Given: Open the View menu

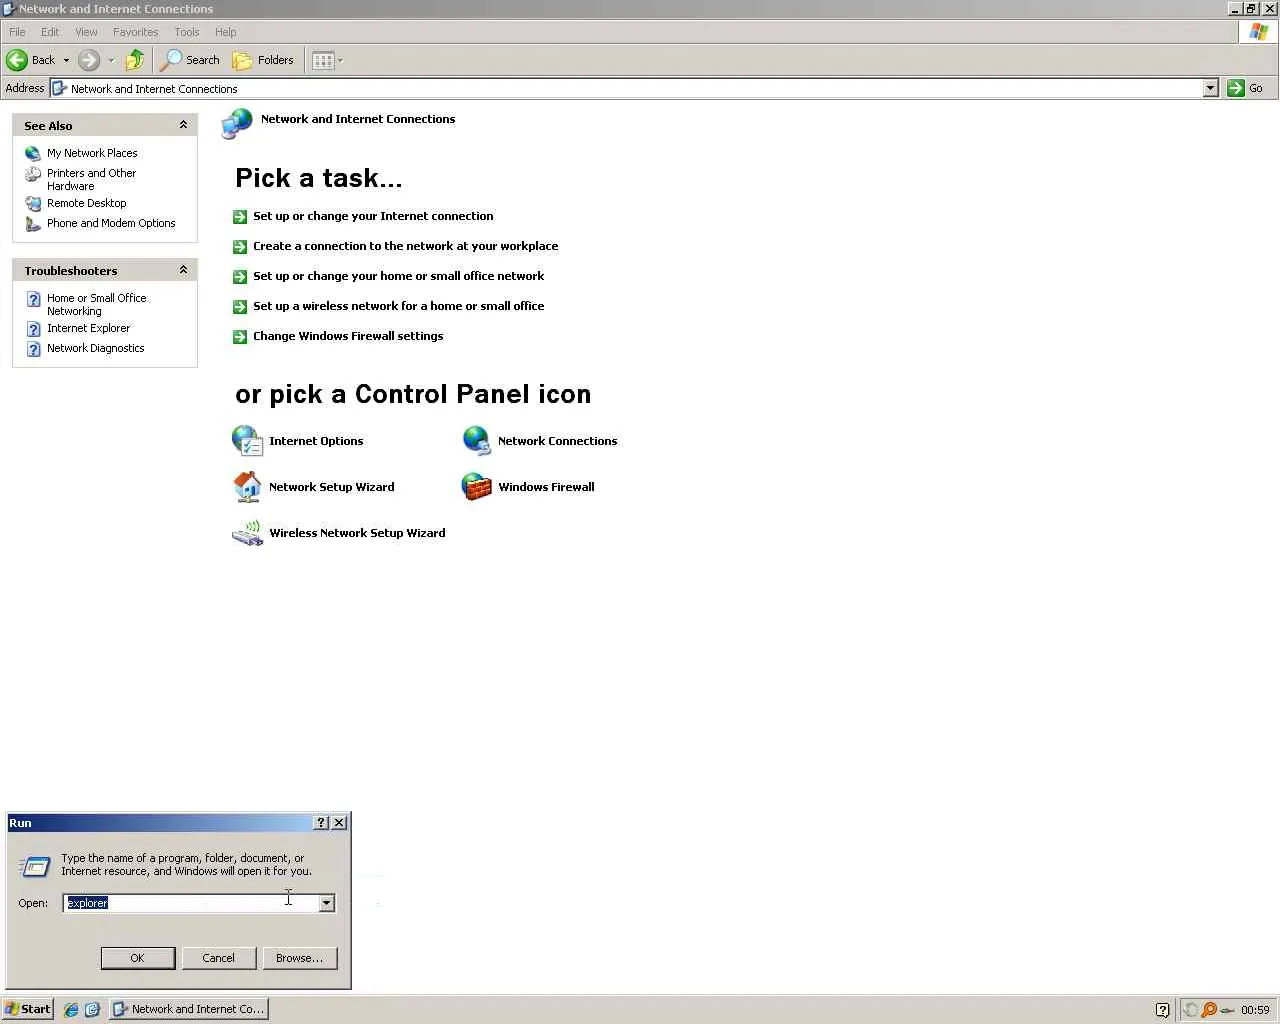Looking at the screenshot, I should [87, 32].
